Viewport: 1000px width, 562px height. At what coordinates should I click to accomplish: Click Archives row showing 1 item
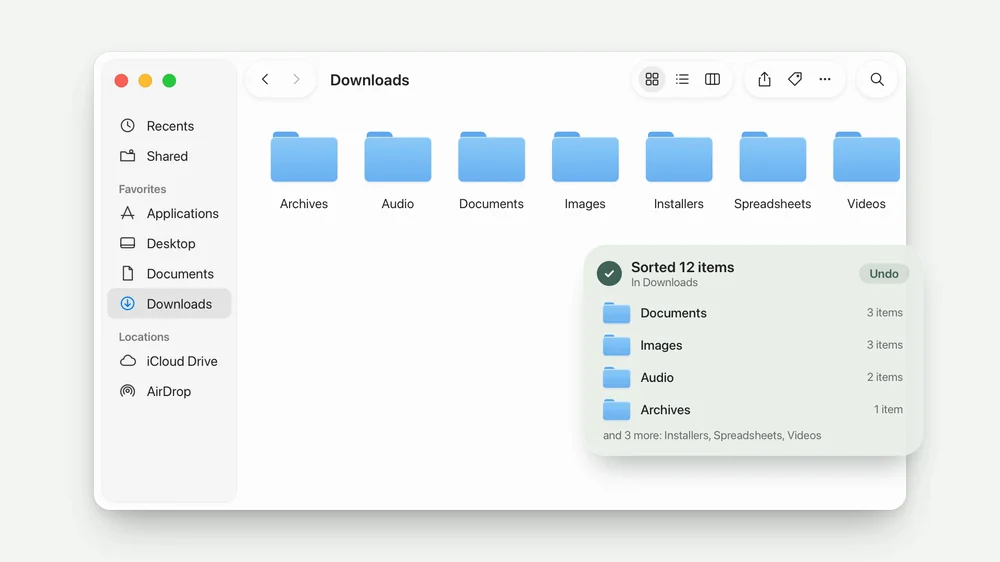pyautogui.click(x=753, y=410)
